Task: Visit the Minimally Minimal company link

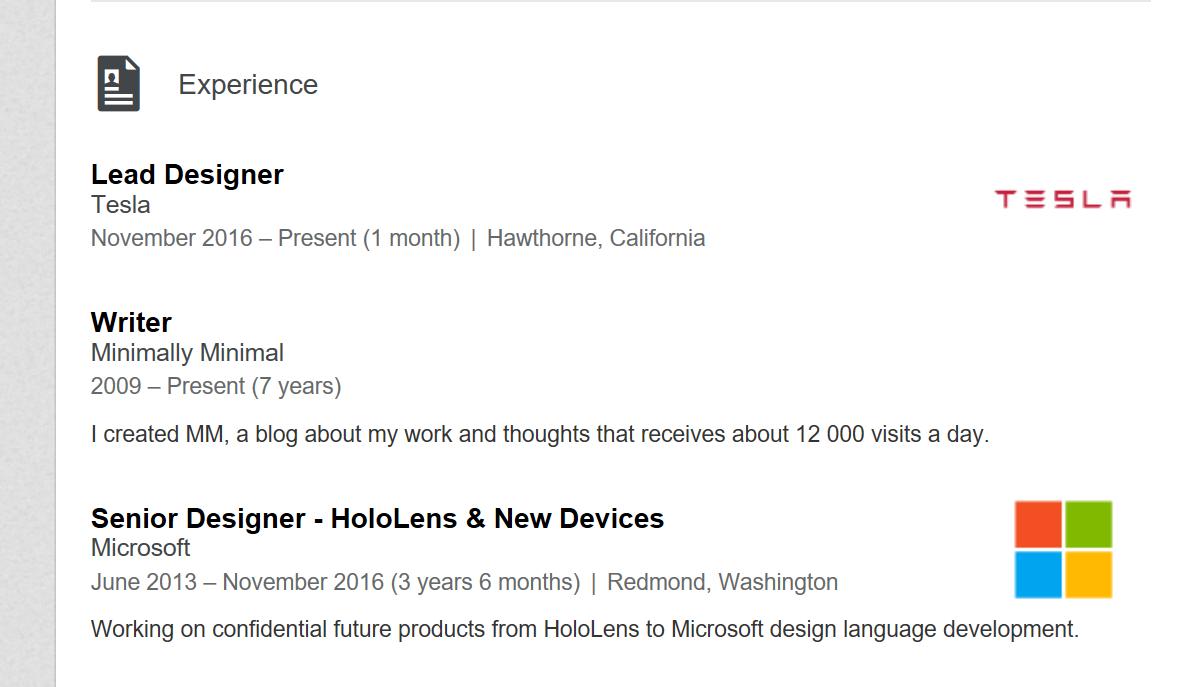Action: 187,353
